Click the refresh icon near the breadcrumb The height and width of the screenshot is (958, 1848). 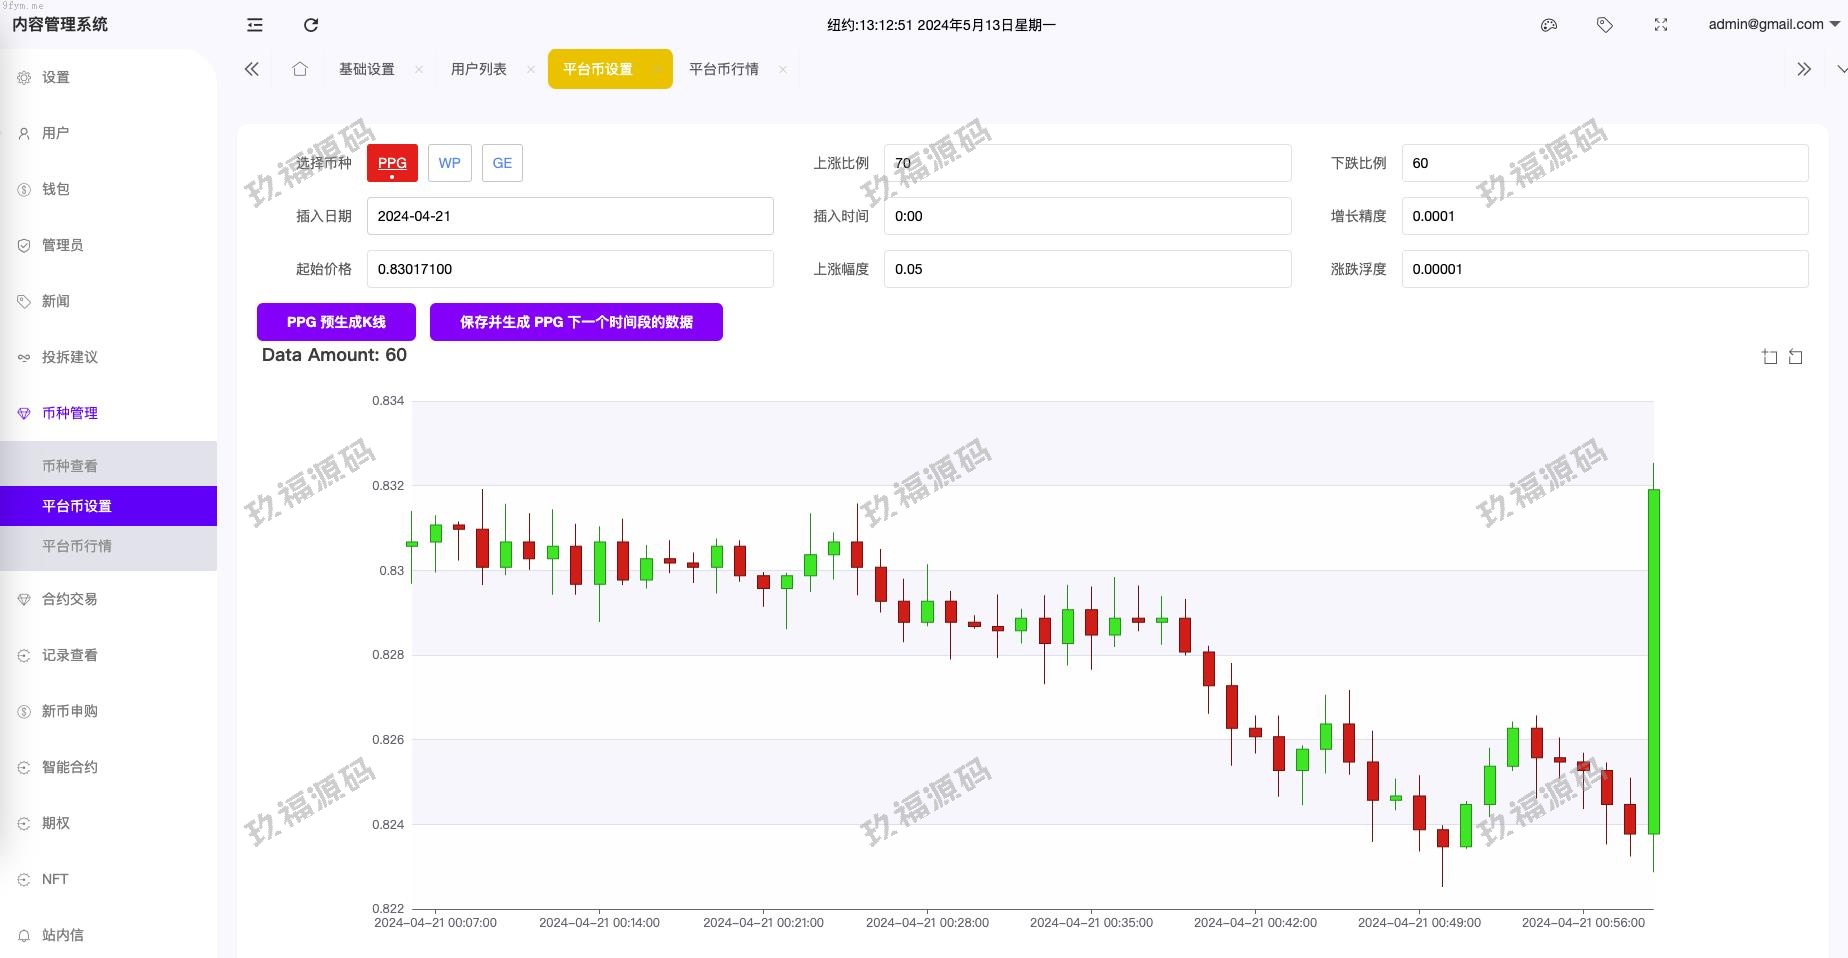coord(311,25)
